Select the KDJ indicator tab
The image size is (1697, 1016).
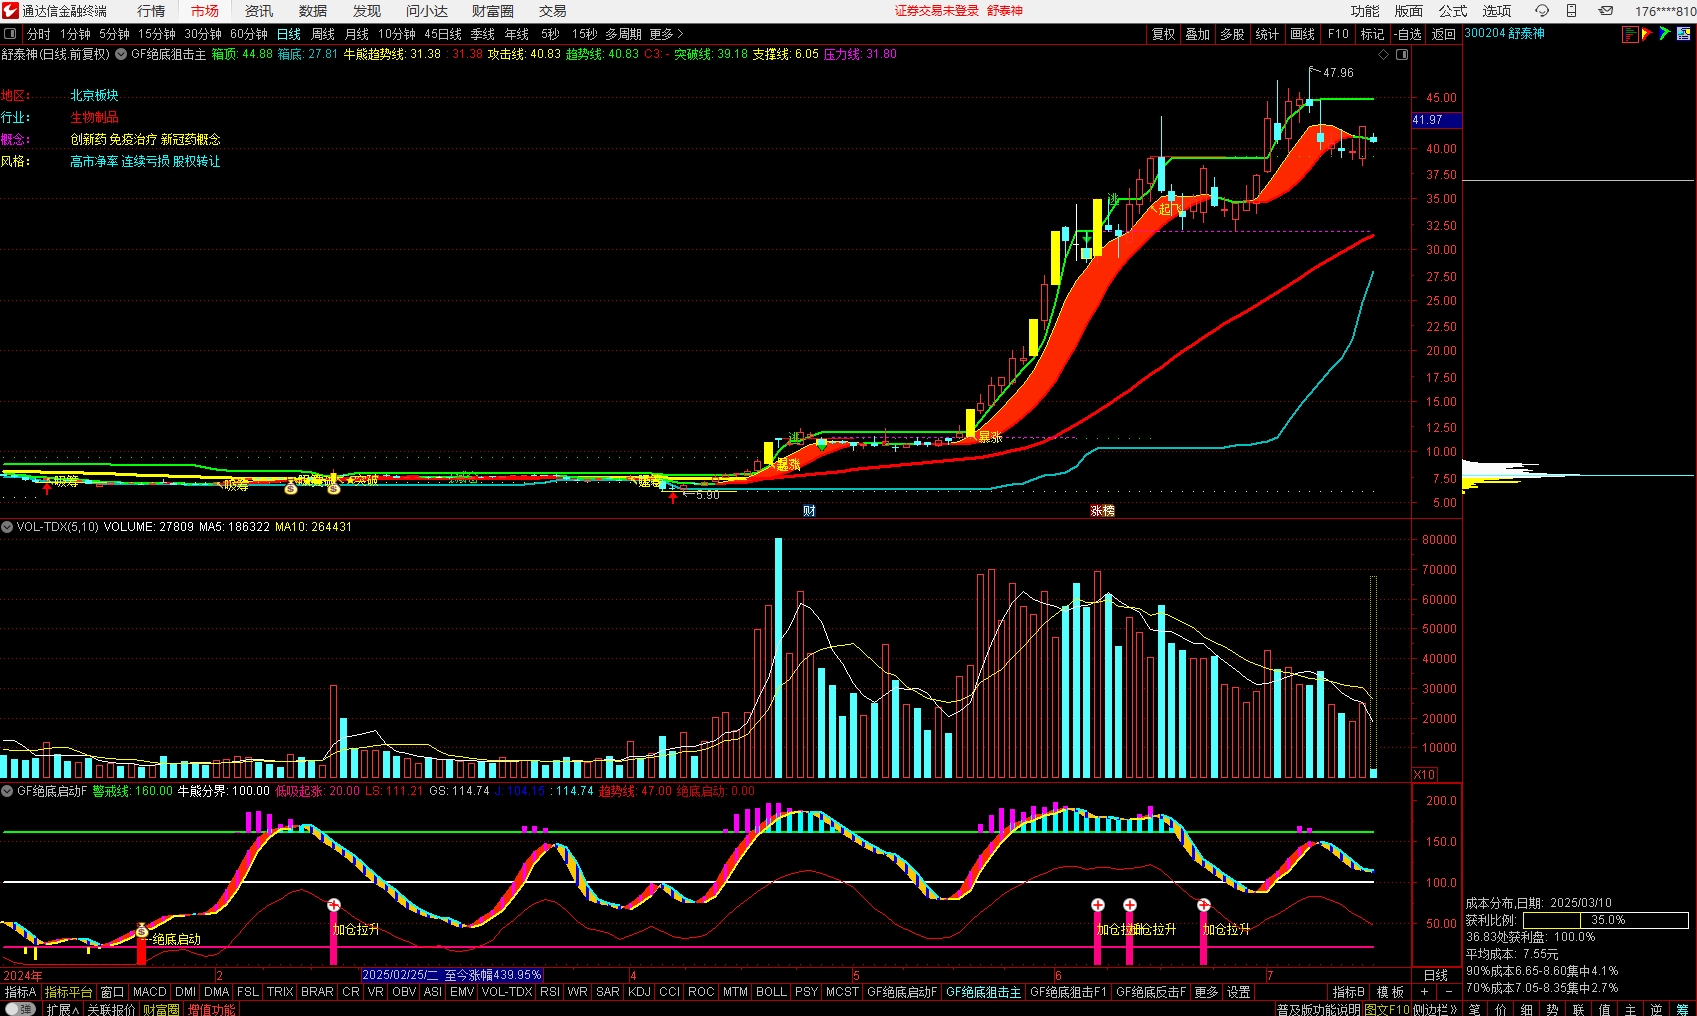coord(639,992)
